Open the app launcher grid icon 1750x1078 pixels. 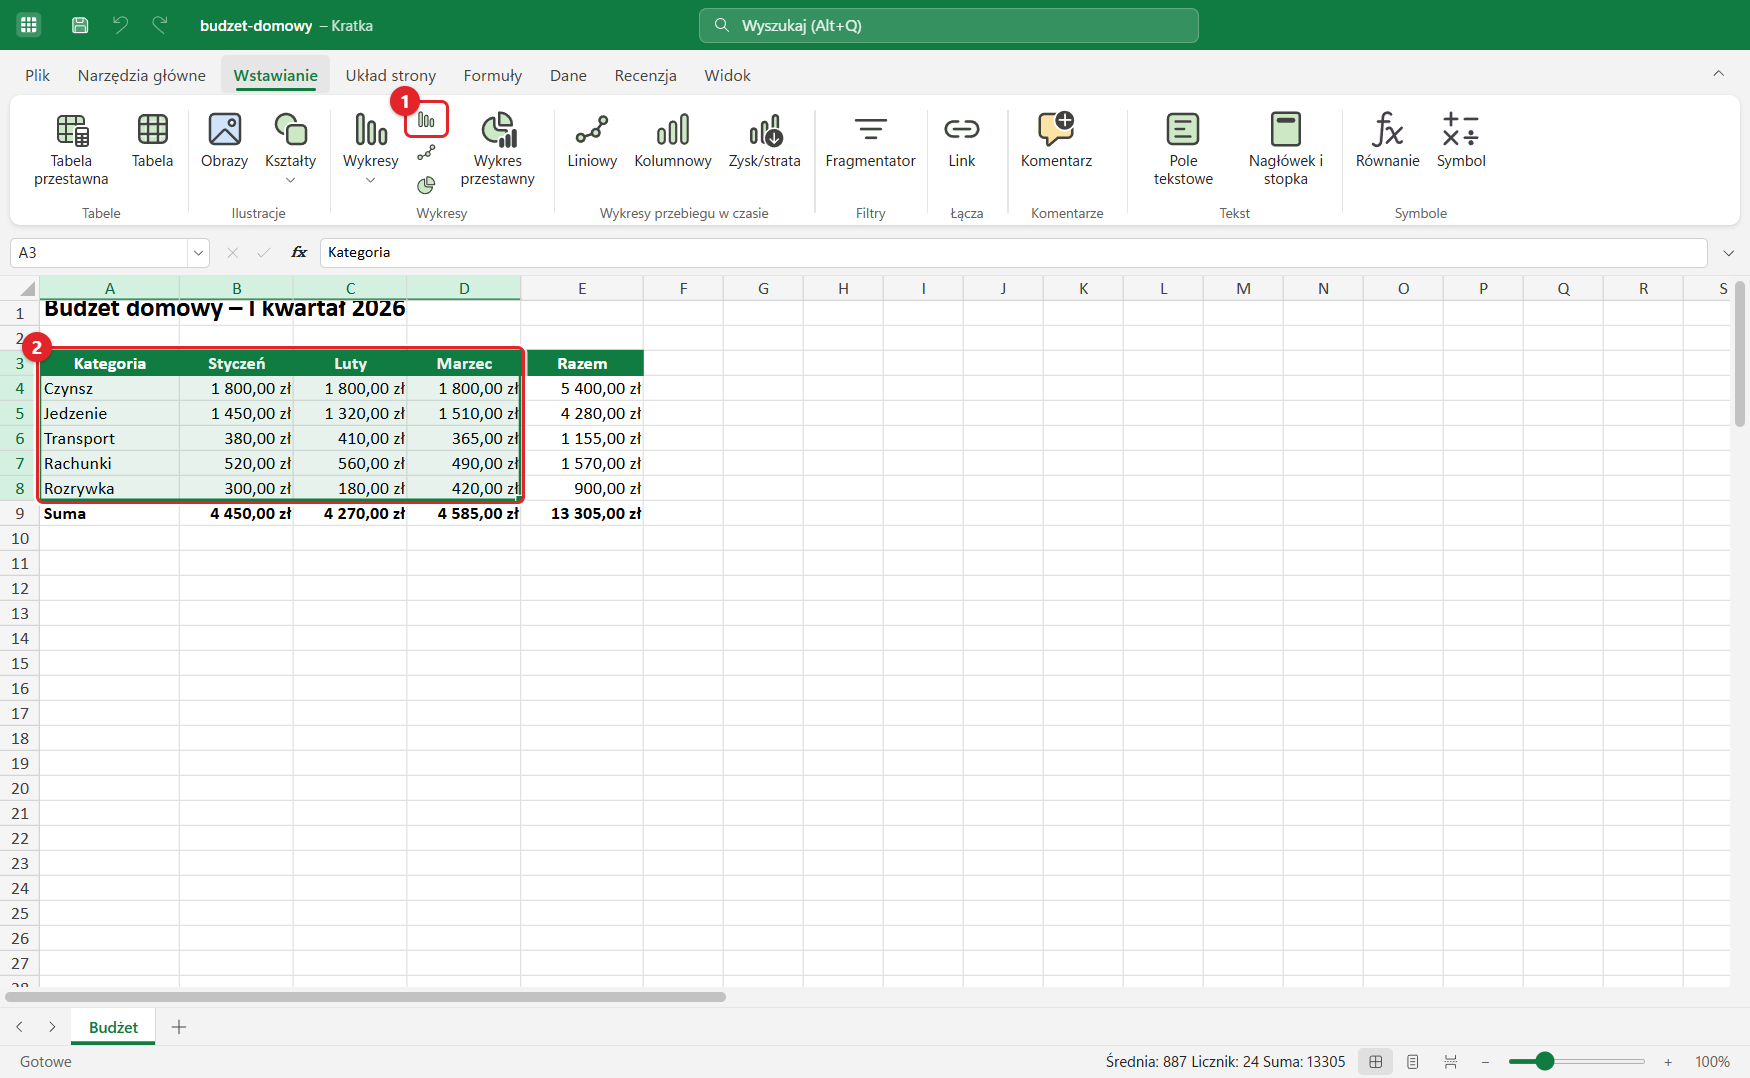coord(29,25)
